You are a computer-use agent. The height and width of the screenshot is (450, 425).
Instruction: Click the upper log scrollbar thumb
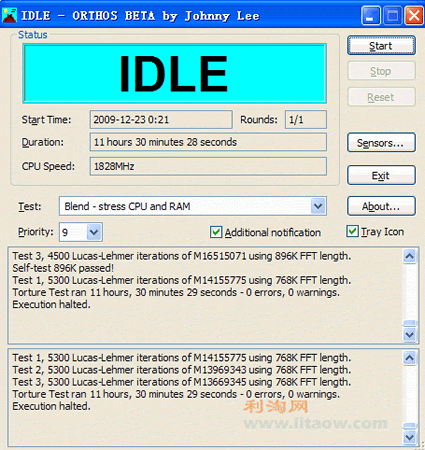(x=409, y=323)
